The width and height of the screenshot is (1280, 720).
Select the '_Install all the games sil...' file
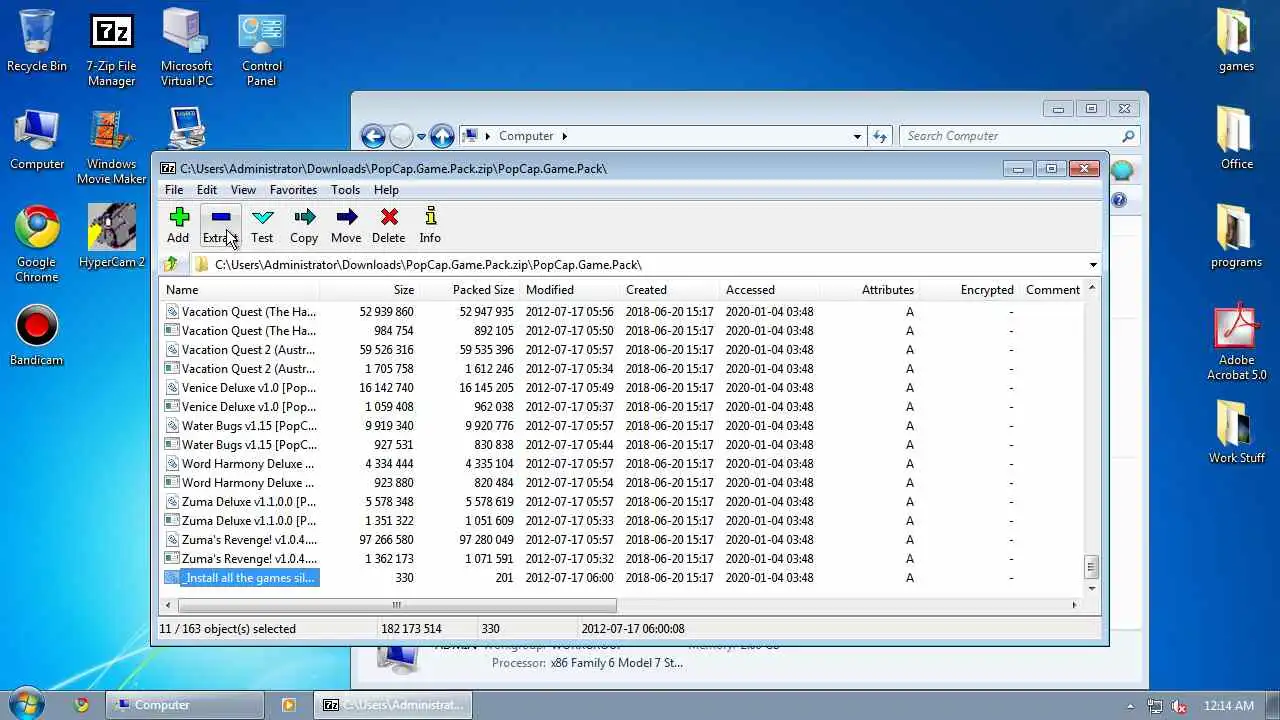[241, 578]
